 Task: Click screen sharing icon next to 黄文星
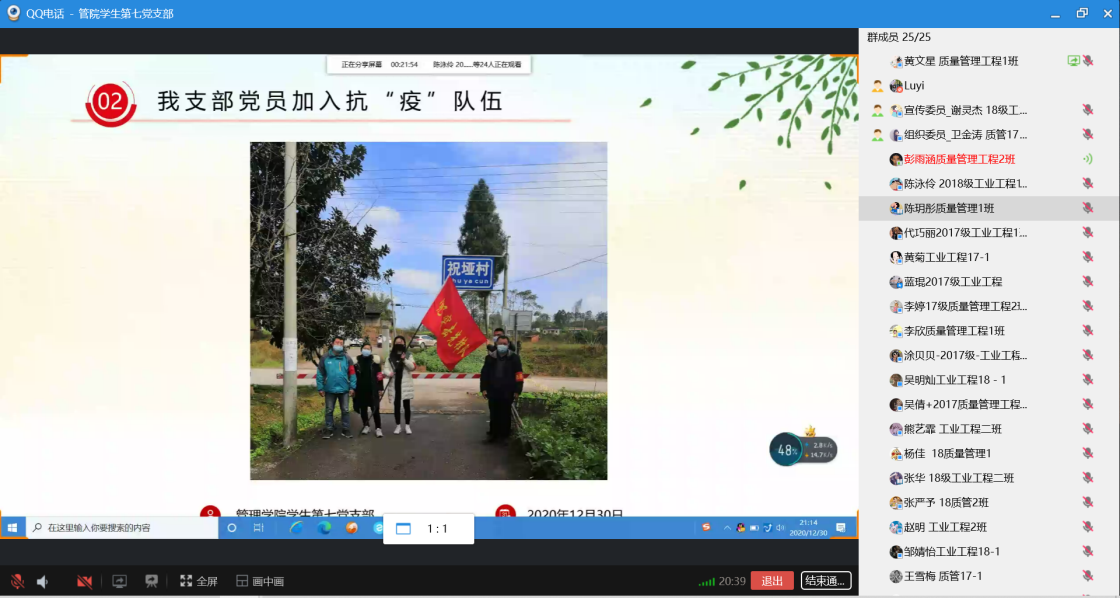[x=1073, y=61]
